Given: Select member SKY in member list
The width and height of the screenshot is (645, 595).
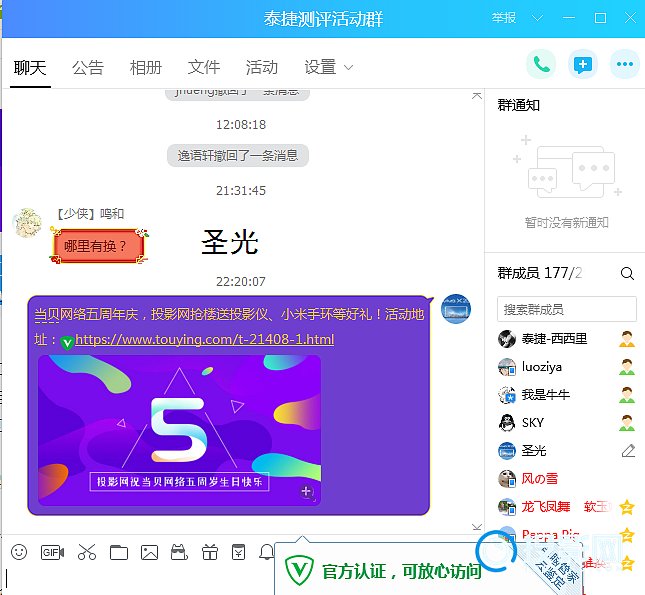Looking at the screenshot, I should point(567,423).
